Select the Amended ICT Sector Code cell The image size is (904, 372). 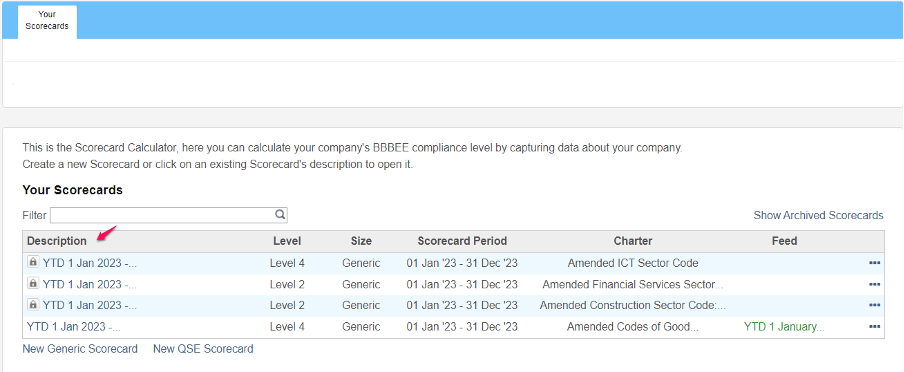coord(633,263)
